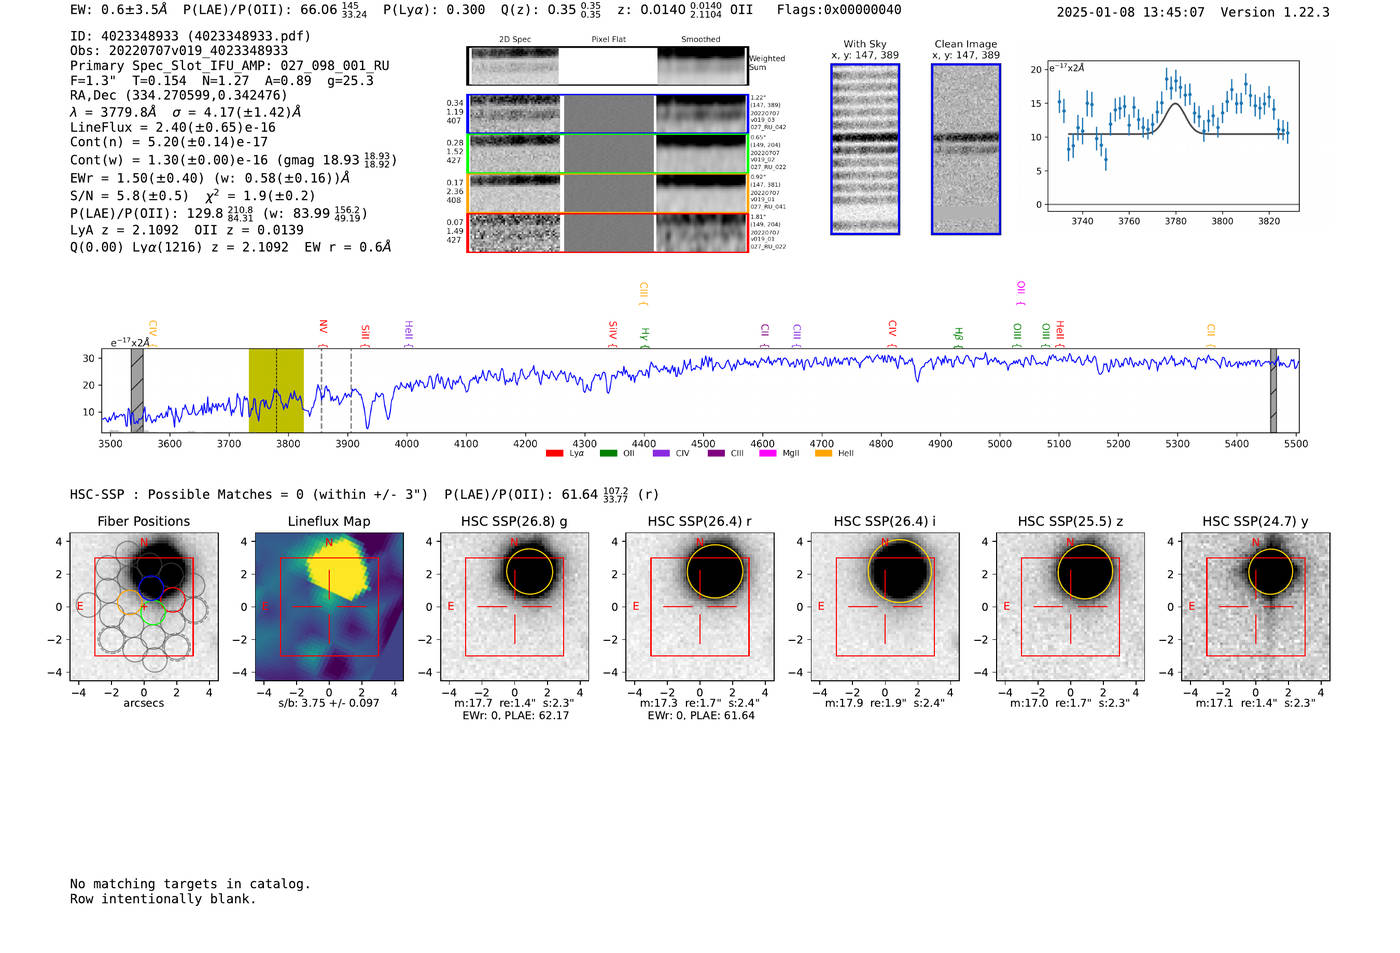1400x953 pixels.
Task: Click the red Lyα legend swatch
Action: 554,454
